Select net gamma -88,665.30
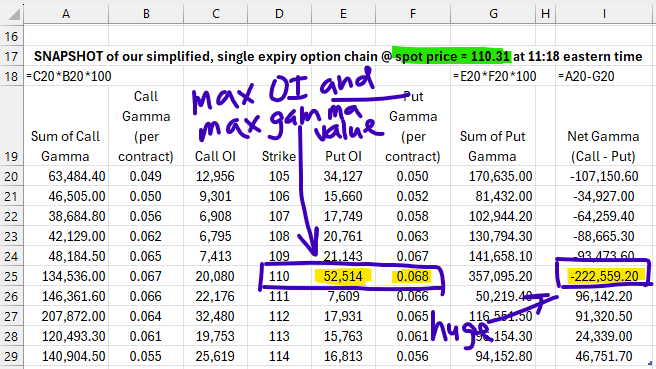This screenshot has width=656, height=369. [604, 236]
